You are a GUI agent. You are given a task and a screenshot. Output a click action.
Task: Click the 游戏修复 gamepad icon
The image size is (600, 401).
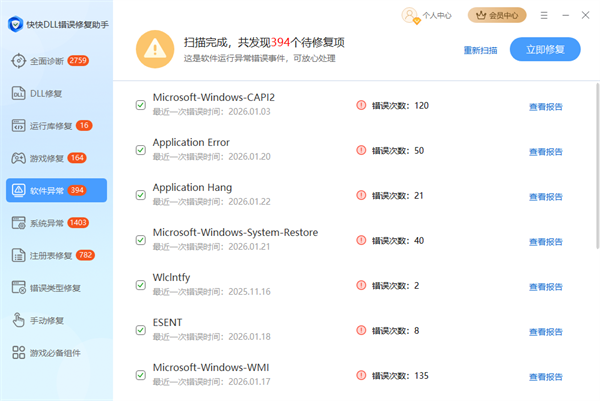click(19, 158)
